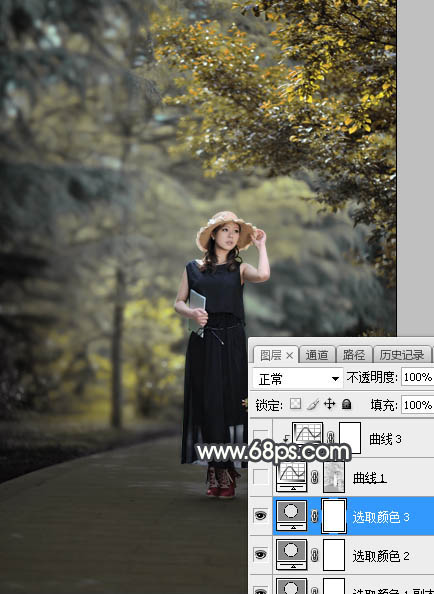Image resolution: width=434 pixels, height=594 pixels.
Task: Click the lock position move icon
Action: [329, 404]
